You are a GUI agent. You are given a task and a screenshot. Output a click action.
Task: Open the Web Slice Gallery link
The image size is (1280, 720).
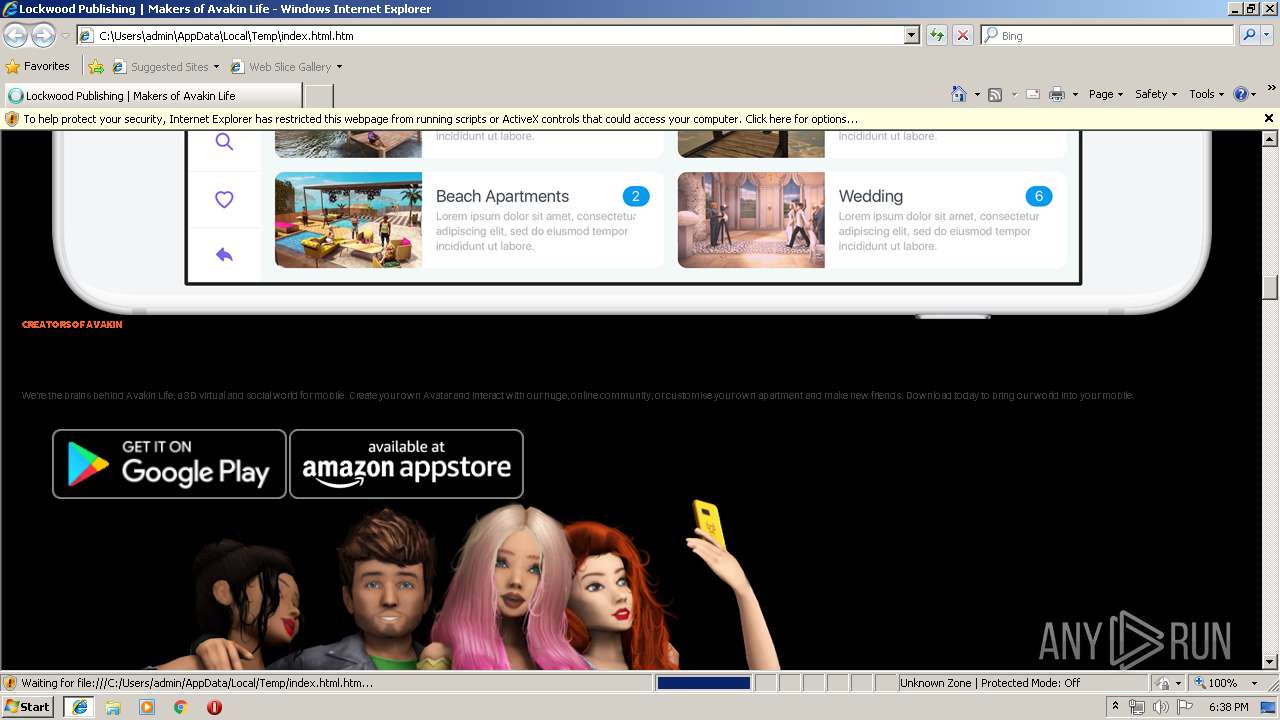click(x=287, y=67)
